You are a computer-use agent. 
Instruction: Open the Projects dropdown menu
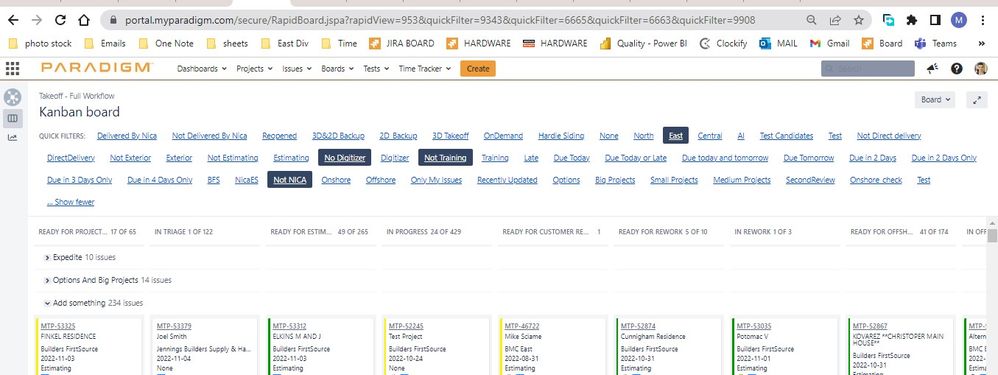click(254, 69)
